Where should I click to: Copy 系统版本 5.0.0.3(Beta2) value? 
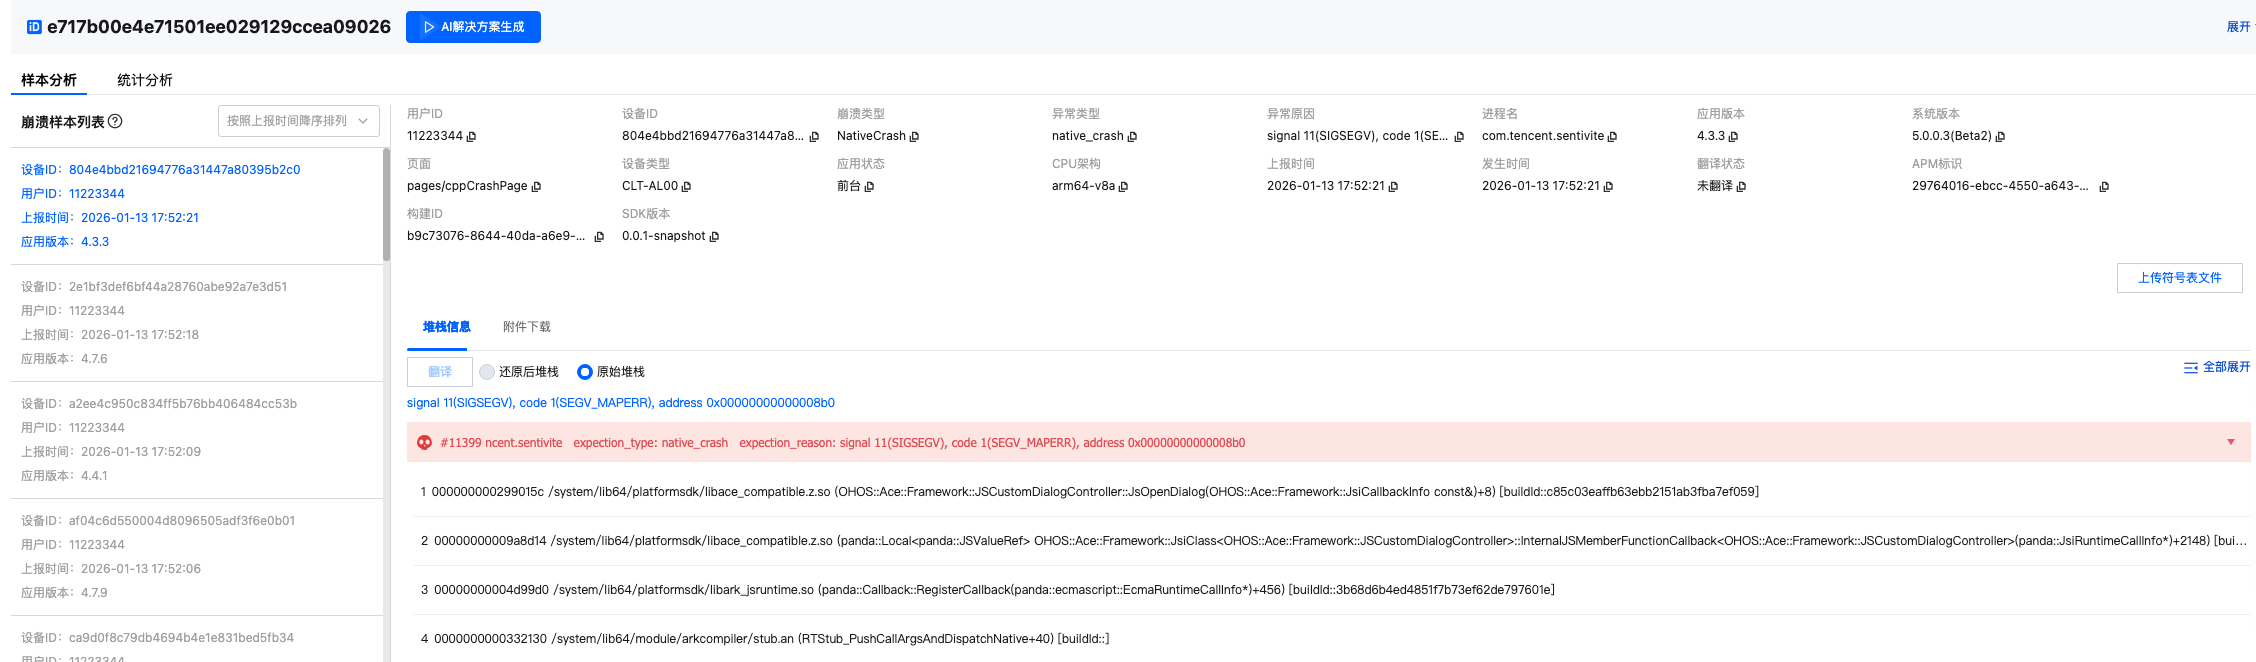coord(2000,137)
